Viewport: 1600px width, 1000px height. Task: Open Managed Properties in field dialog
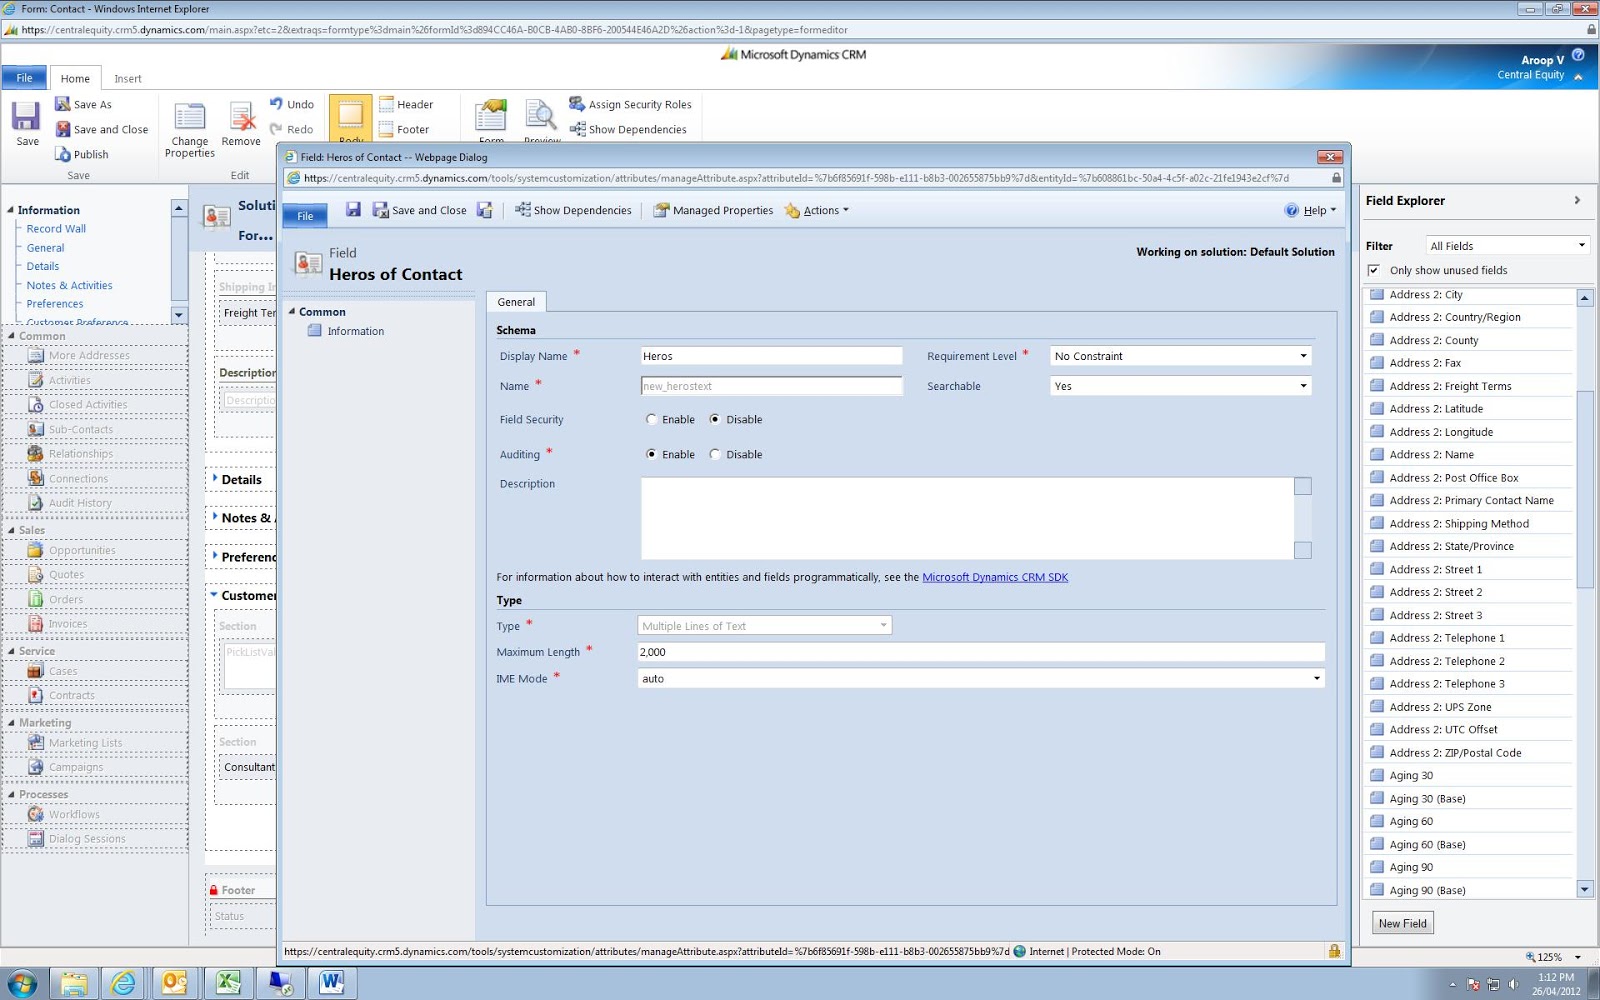tap(713, 210)
